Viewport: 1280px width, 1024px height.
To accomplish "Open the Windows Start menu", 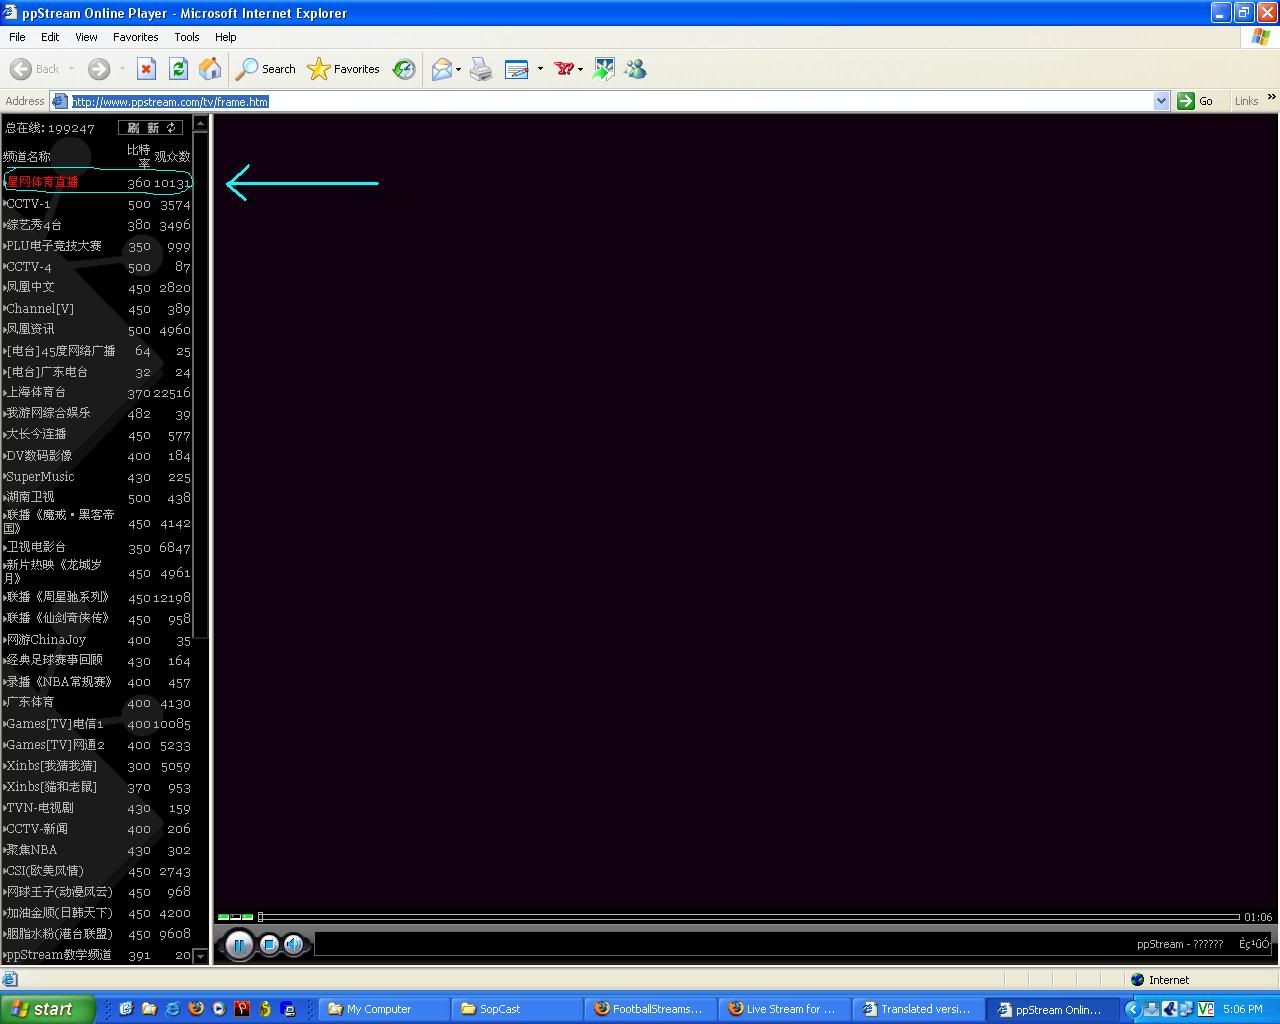I will (47, 1009).
